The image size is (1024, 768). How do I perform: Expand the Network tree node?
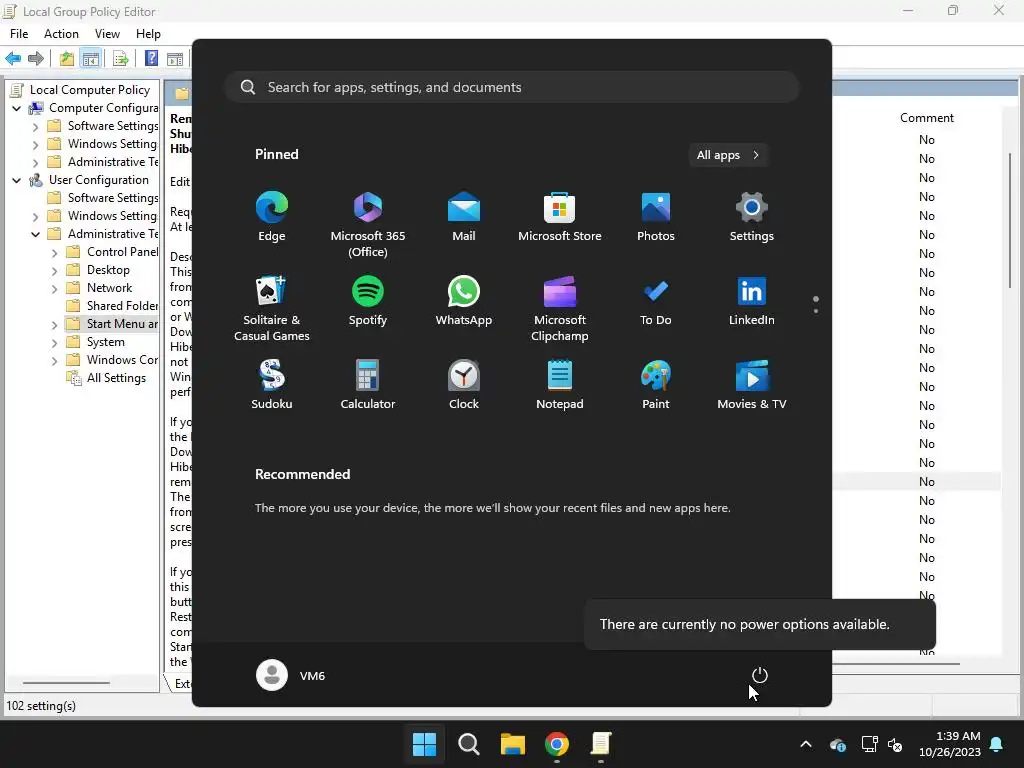click(55, 289)
